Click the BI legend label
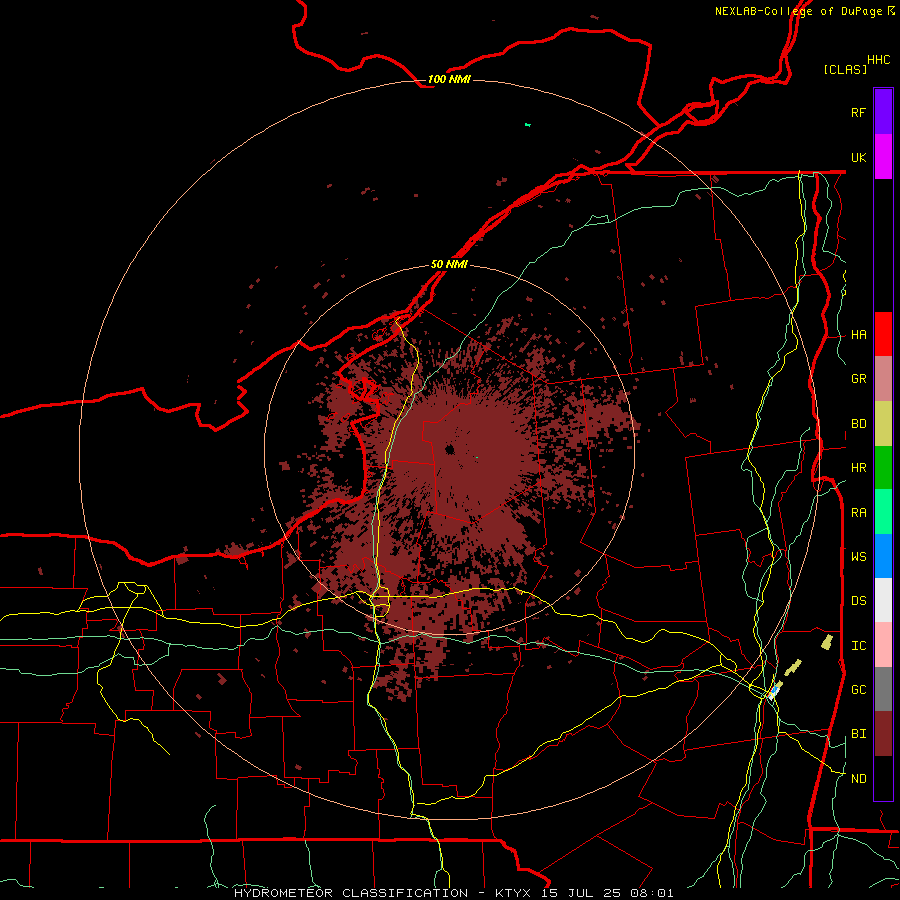The height and width of the screenshot is (900, 900). tap(858, 734)
